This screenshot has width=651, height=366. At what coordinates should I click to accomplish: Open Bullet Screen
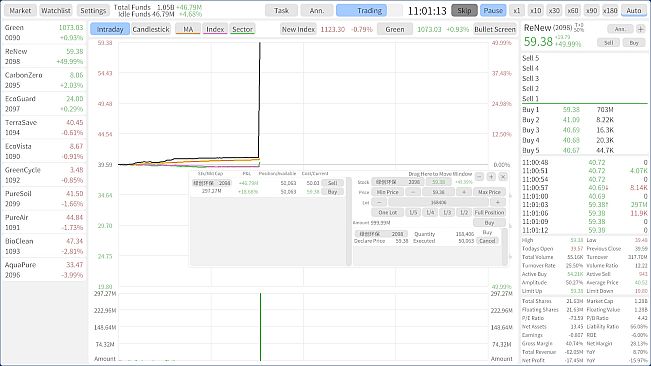tap(494, 29)
